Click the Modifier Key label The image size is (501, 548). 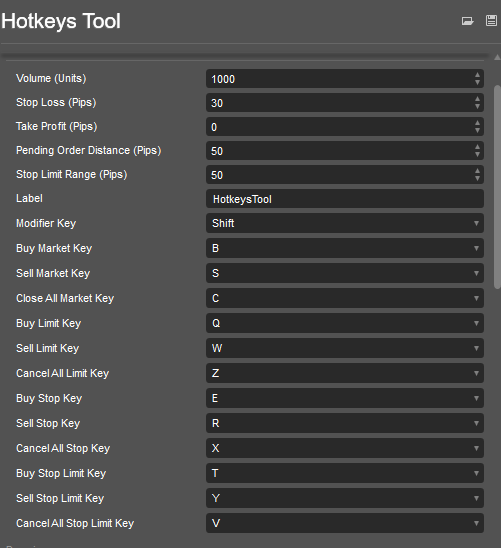46,223
